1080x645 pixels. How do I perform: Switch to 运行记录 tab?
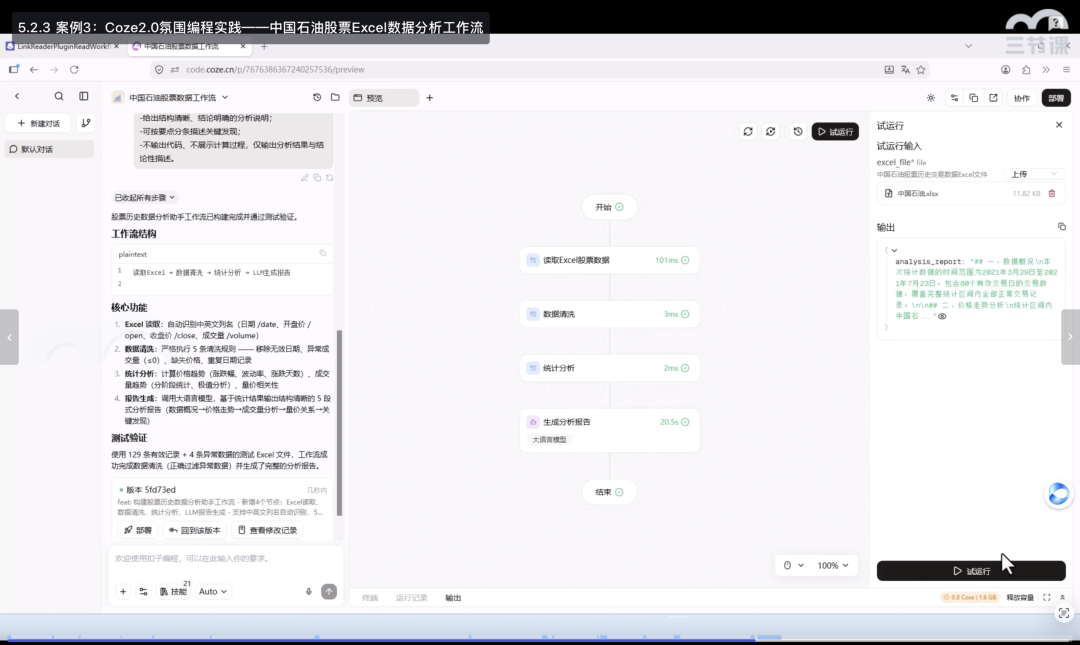pyautogui.click(x=411, y=597)
